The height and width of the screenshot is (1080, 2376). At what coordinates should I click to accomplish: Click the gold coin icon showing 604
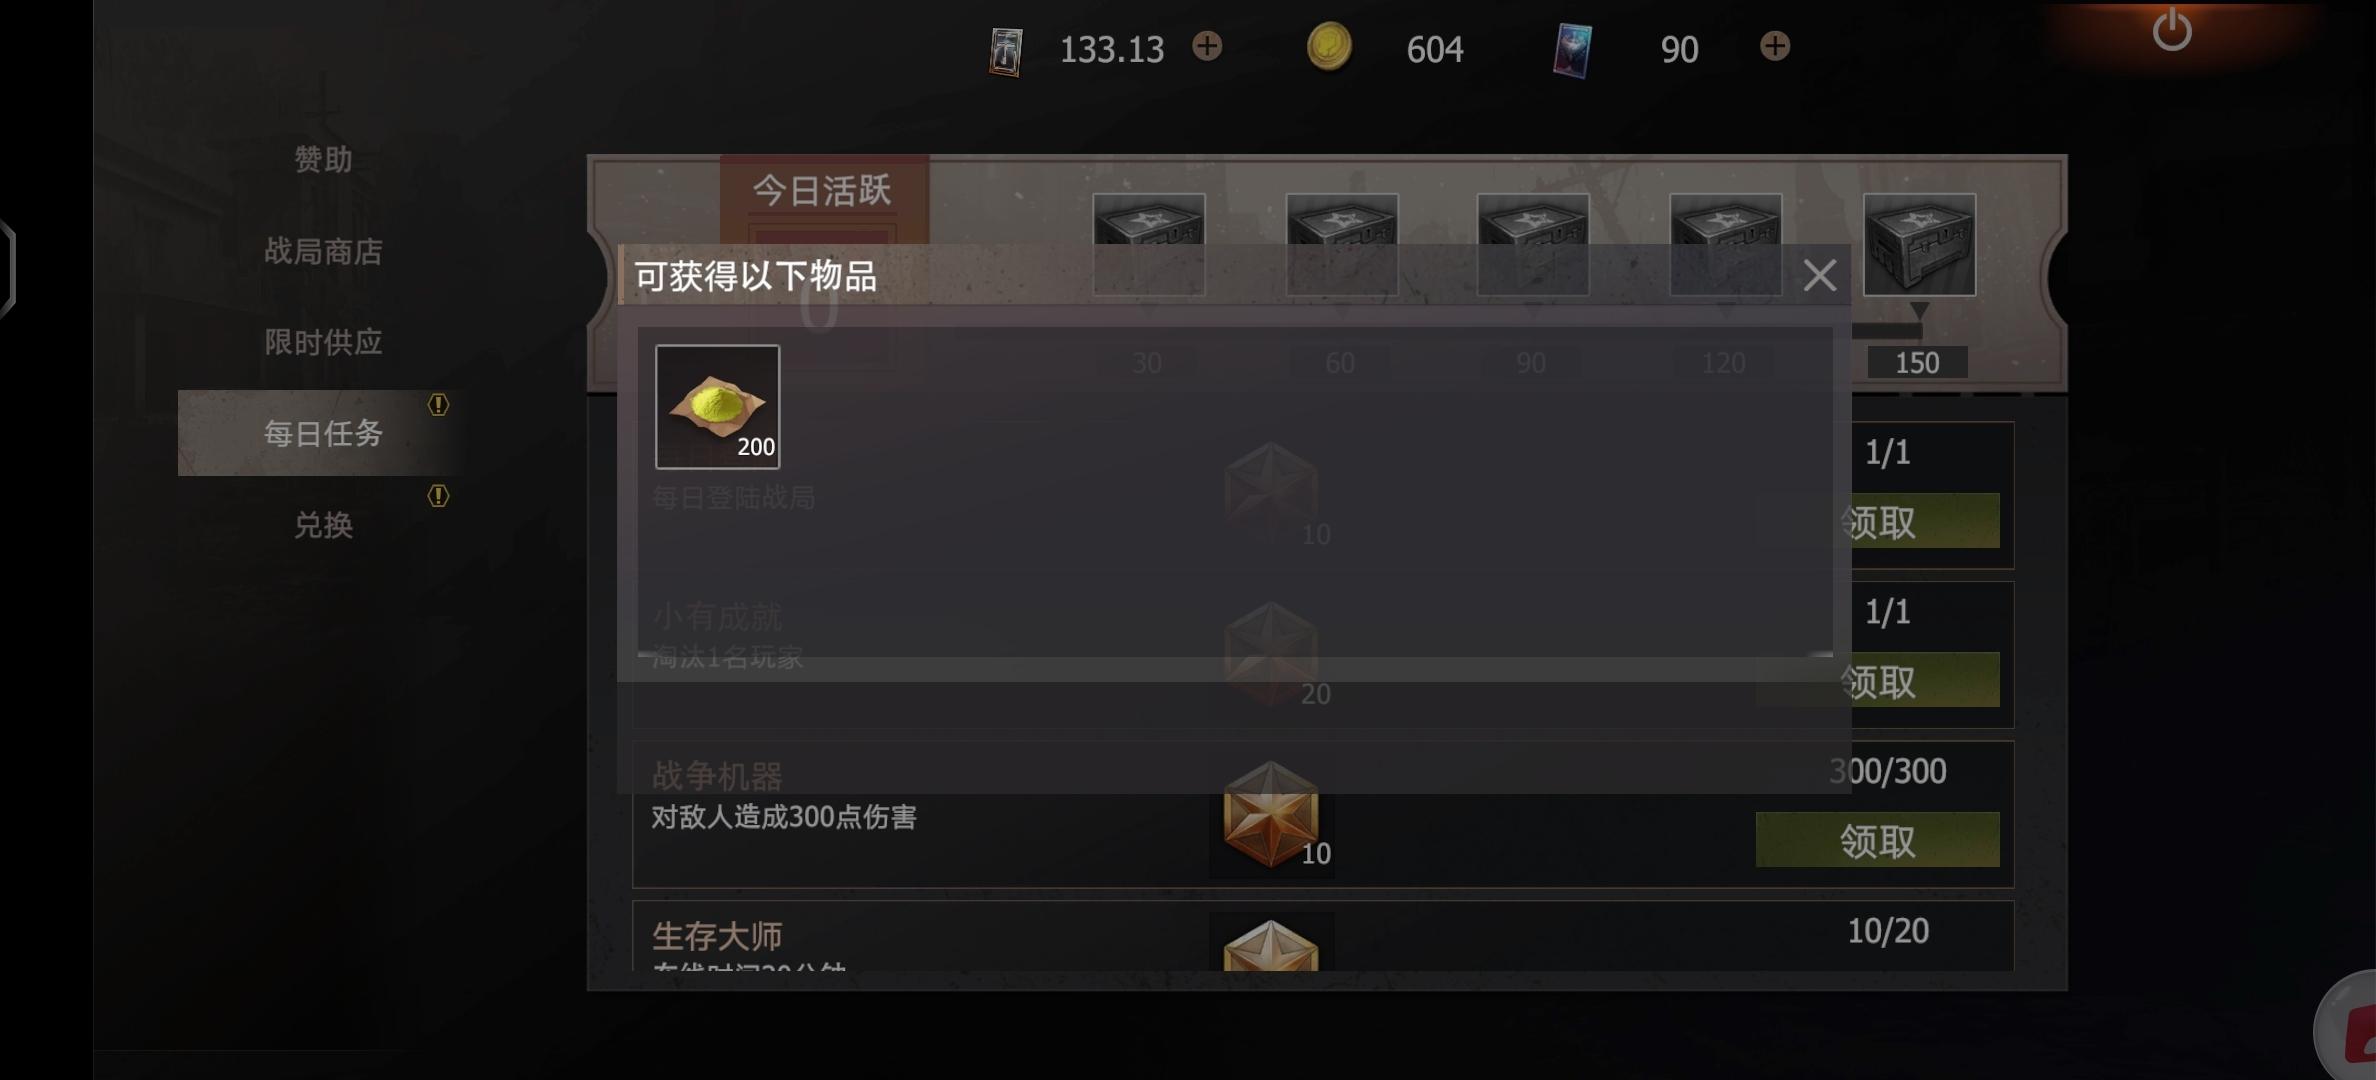pyautogui.click(x=1329, y=47)
